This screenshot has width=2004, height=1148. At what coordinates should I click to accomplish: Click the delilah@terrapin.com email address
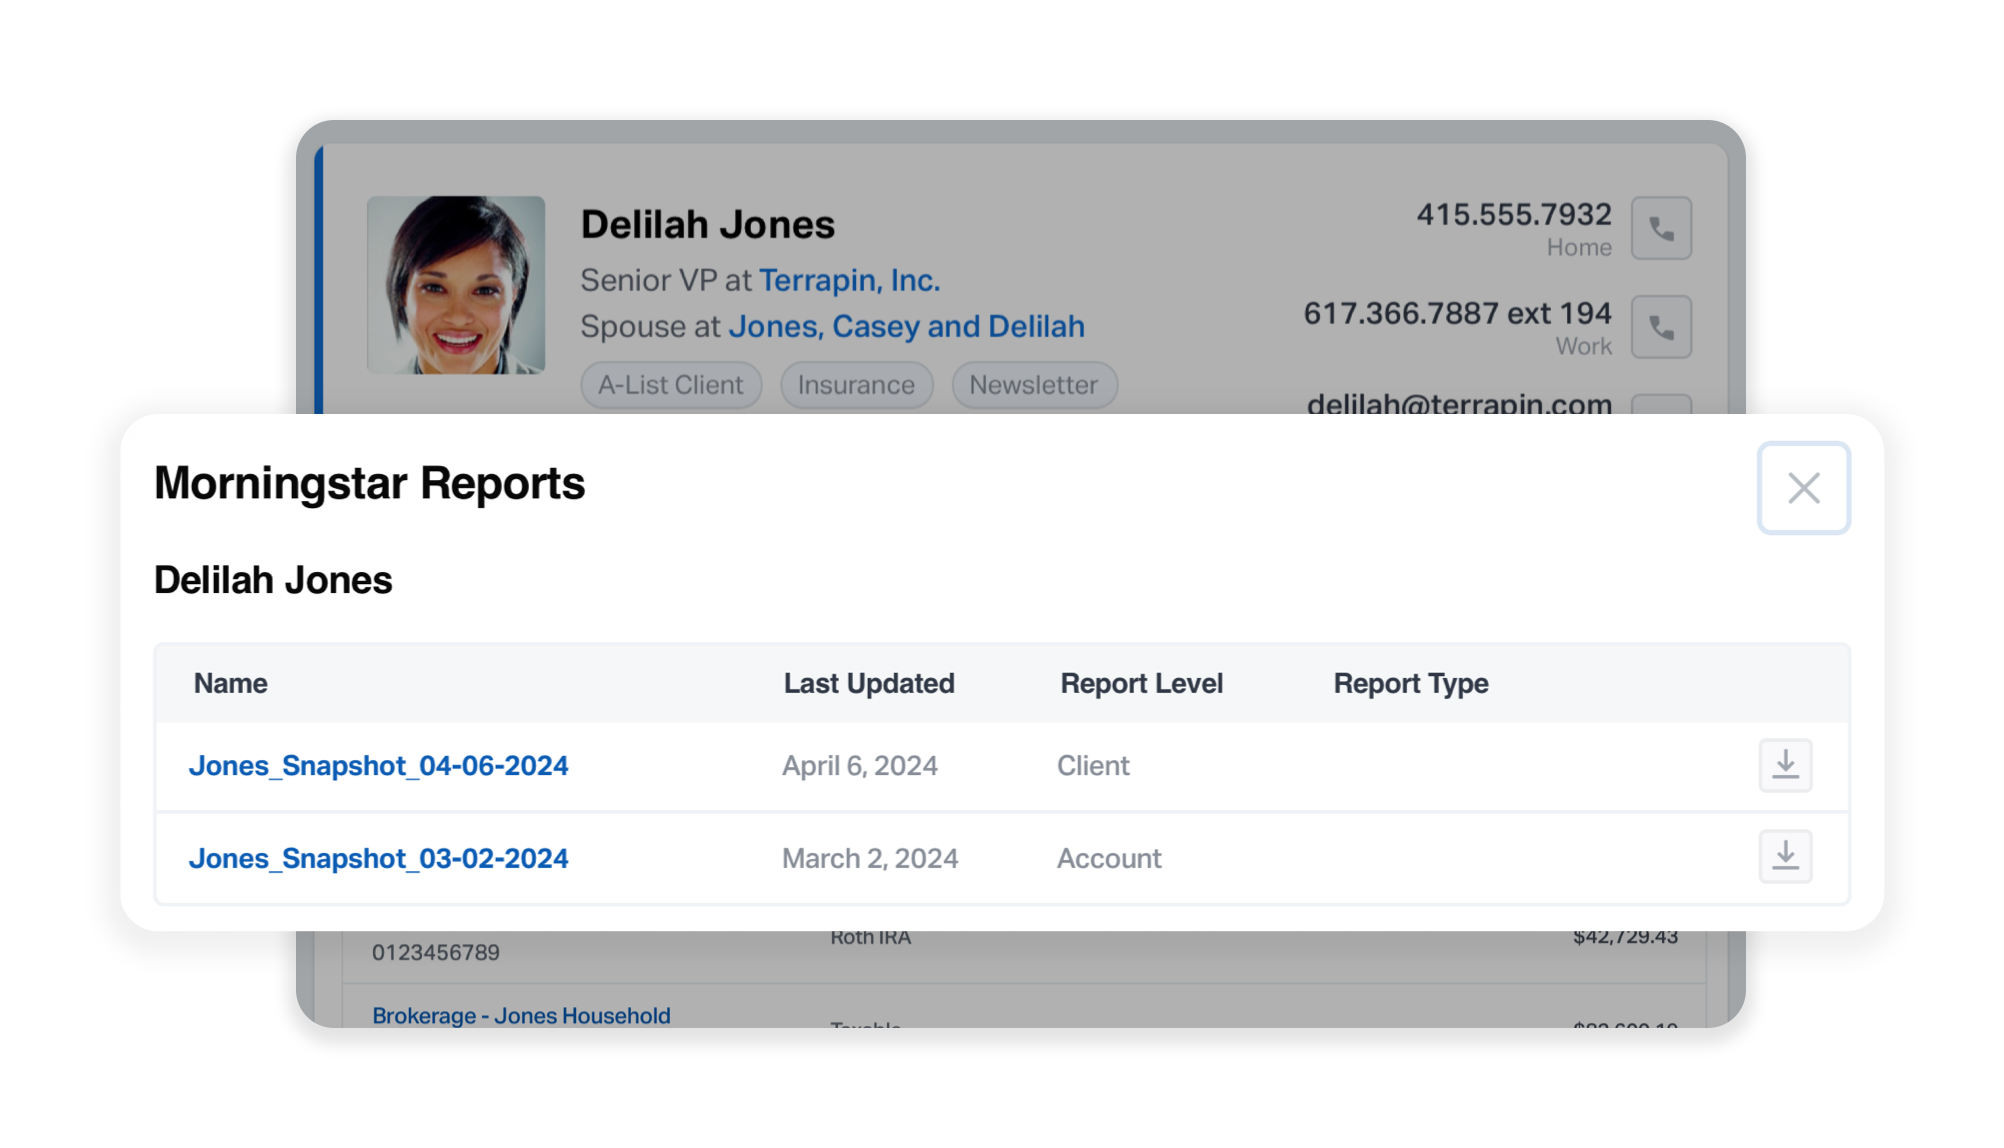1459,402
